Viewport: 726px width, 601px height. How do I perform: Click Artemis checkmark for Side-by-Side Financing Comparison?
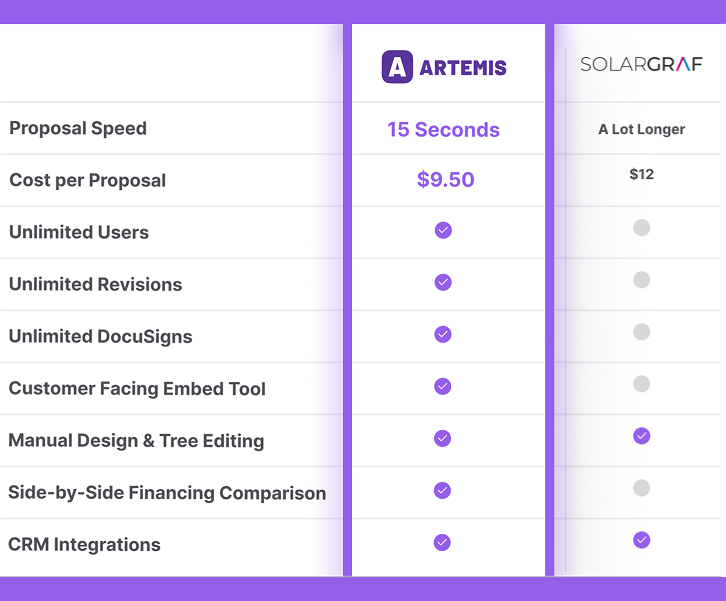pyautogui.click(x=443, y=490)
